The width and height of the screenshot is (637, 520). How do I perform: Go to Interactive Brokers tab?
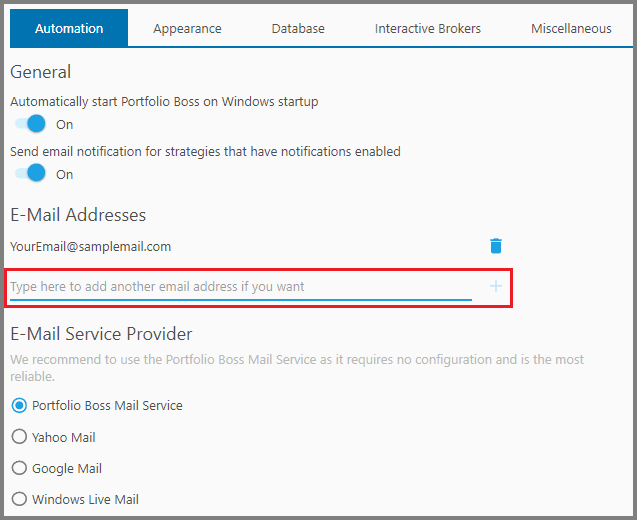pyautogui.click(x=428, y=28)
